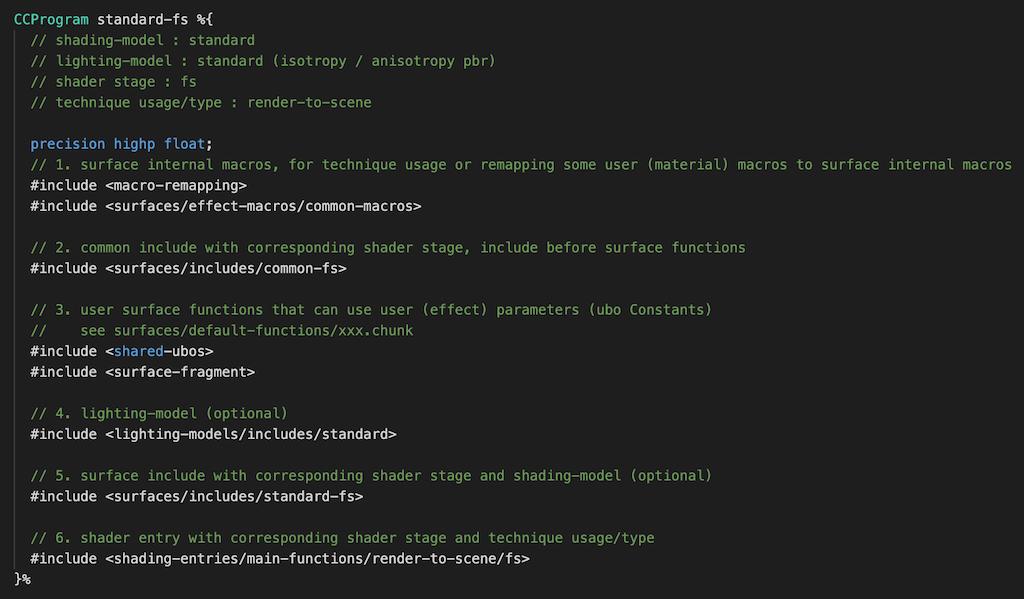Click the 'see surfaces/default-functions/xxx.chunk' comment
This screenshot has height=599, width=1024.
(221, 331)
